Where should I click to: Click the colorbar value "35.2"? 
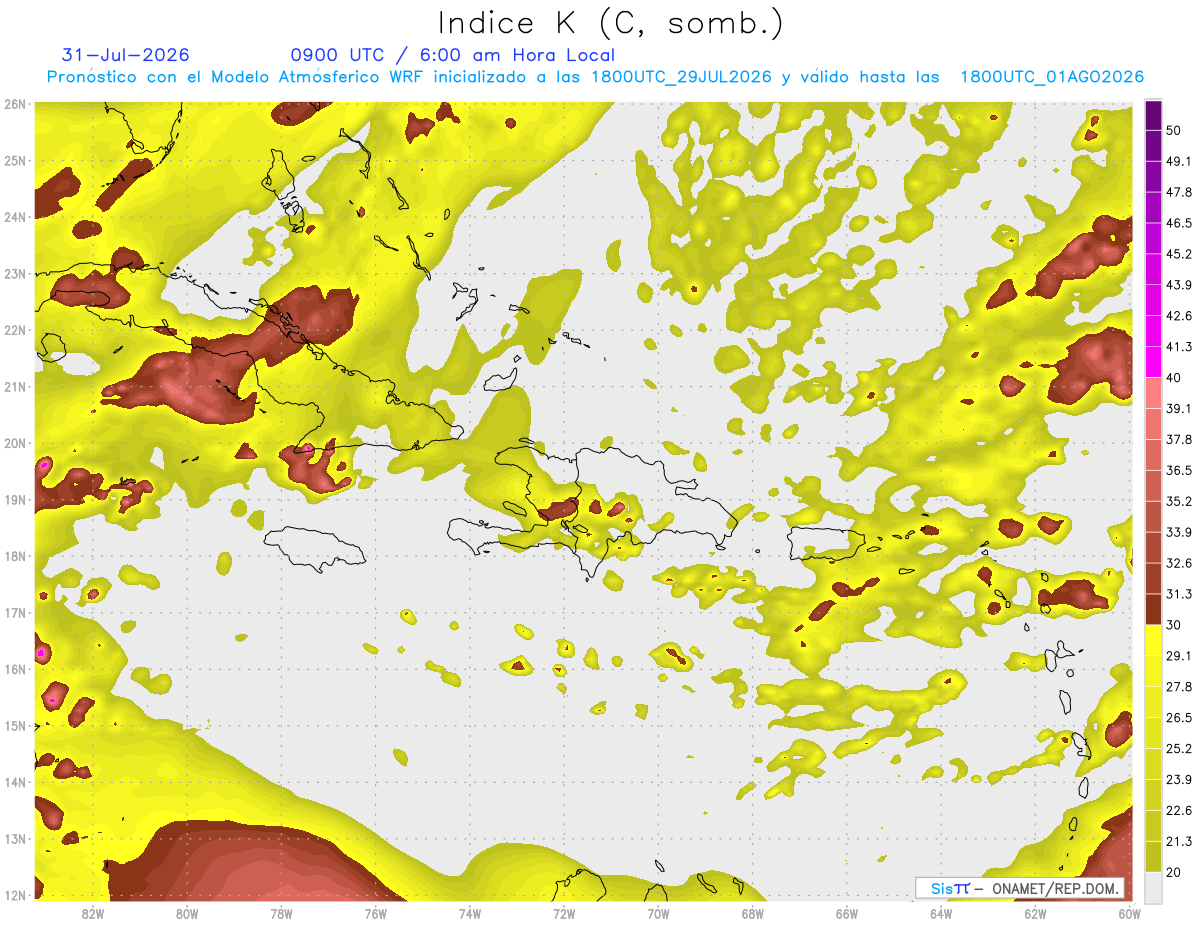(1178, 501)
